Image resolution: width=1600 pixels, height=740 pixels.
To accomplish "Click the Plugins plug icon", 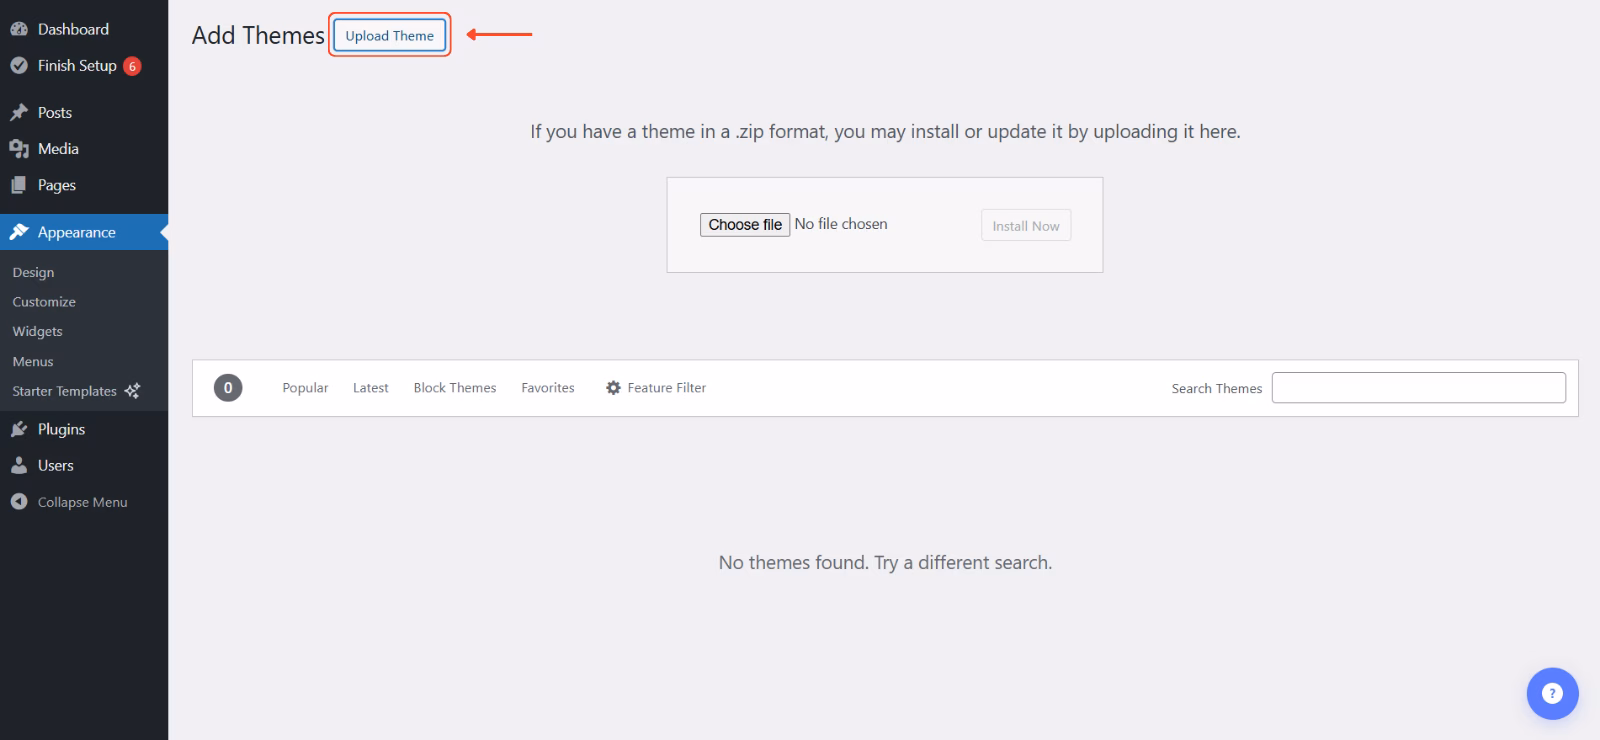I will 19,429.
